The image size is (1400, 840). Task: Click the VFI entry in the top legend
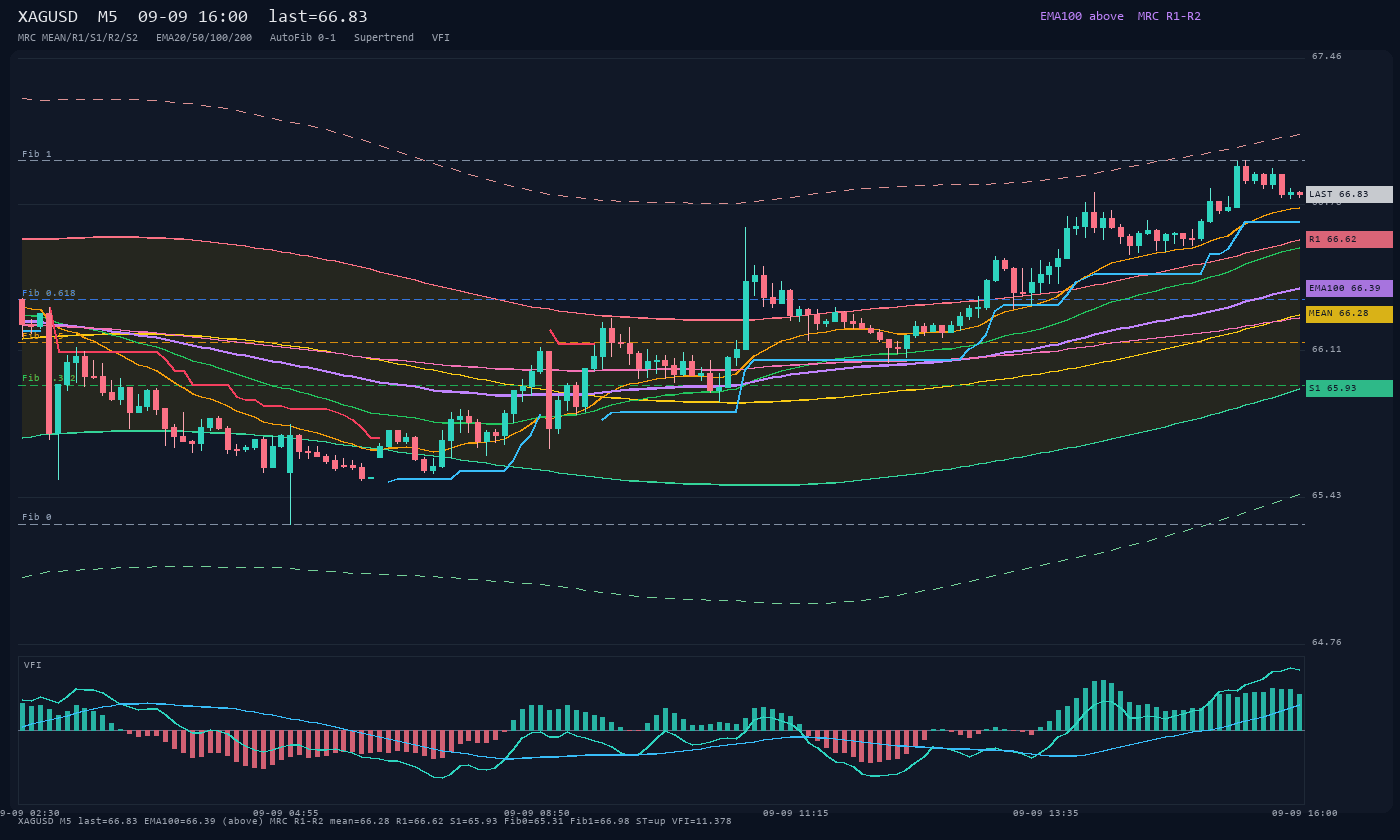441,38
